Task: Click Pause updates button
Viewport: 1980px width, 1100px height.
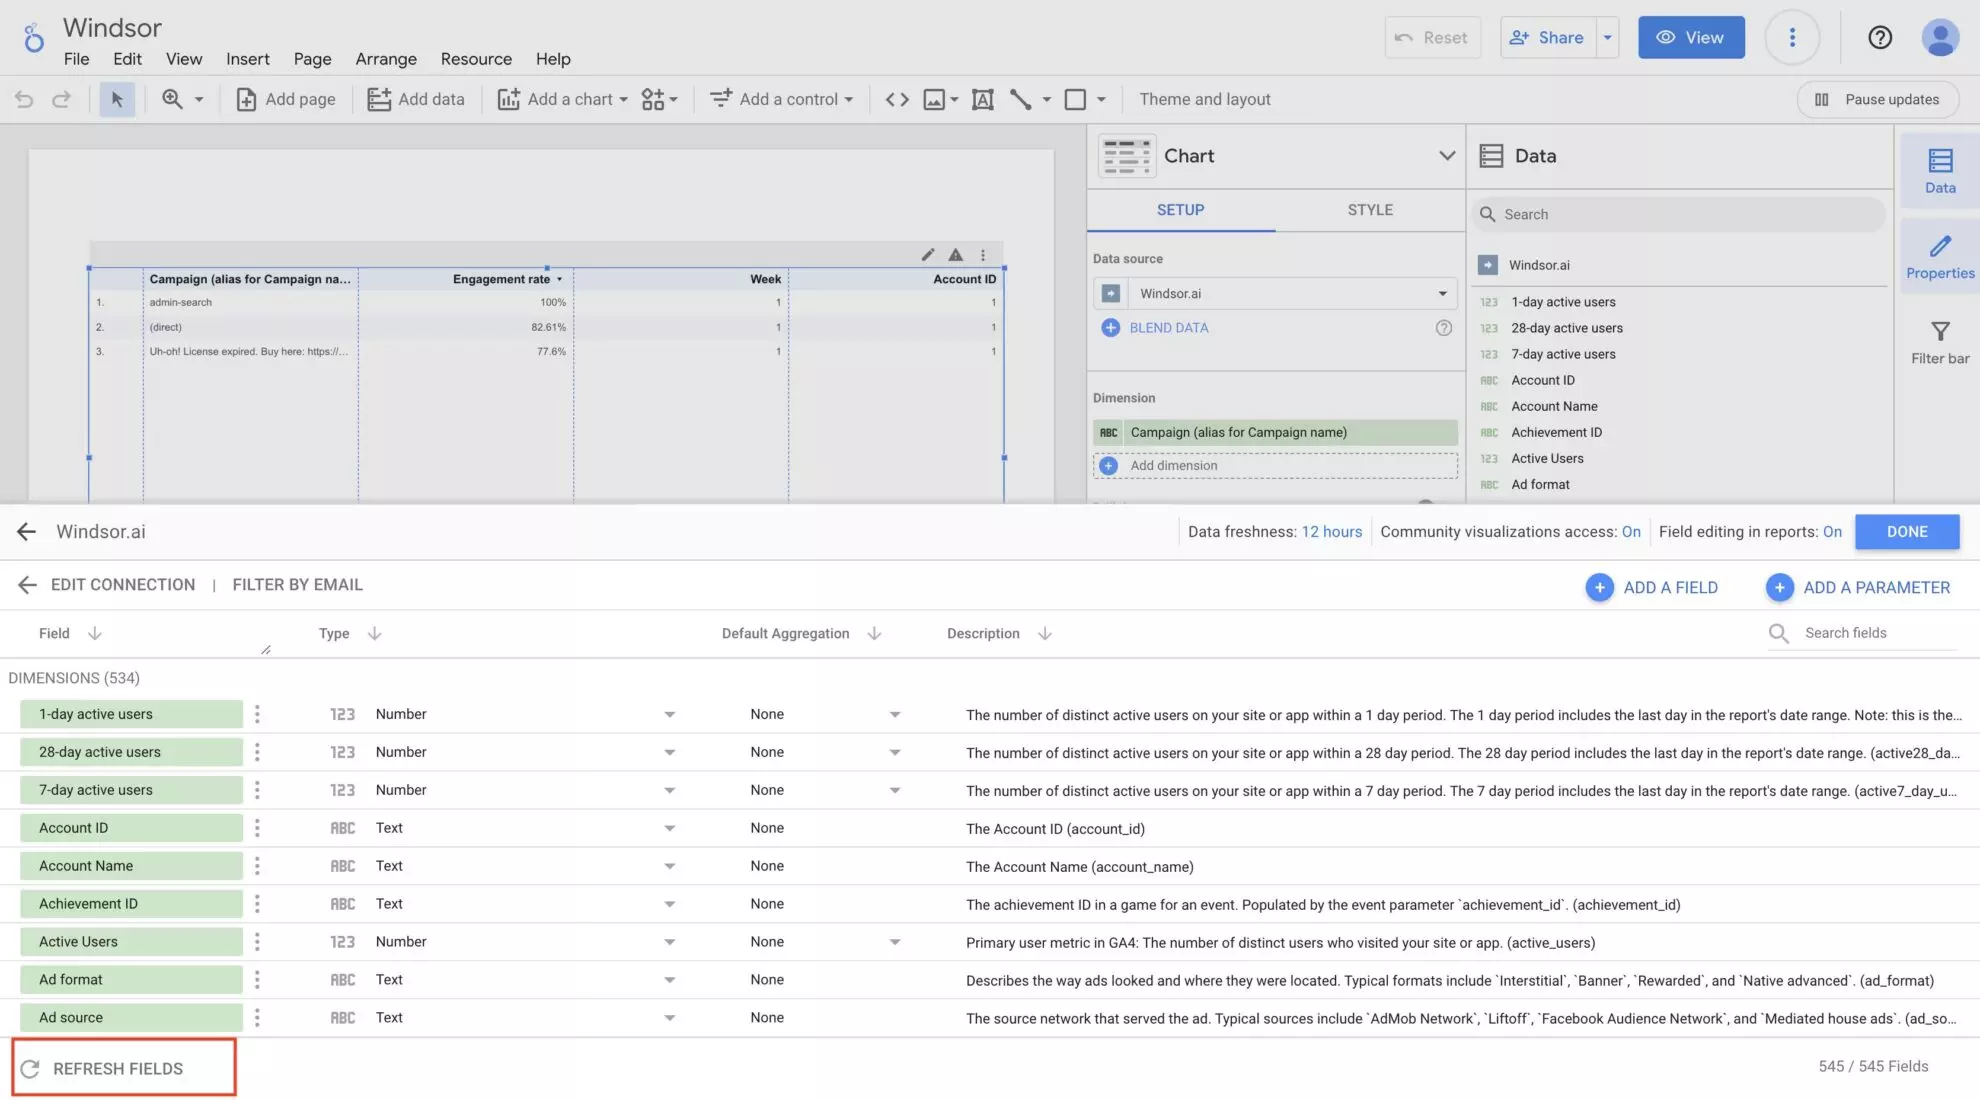Action: 1878,99
